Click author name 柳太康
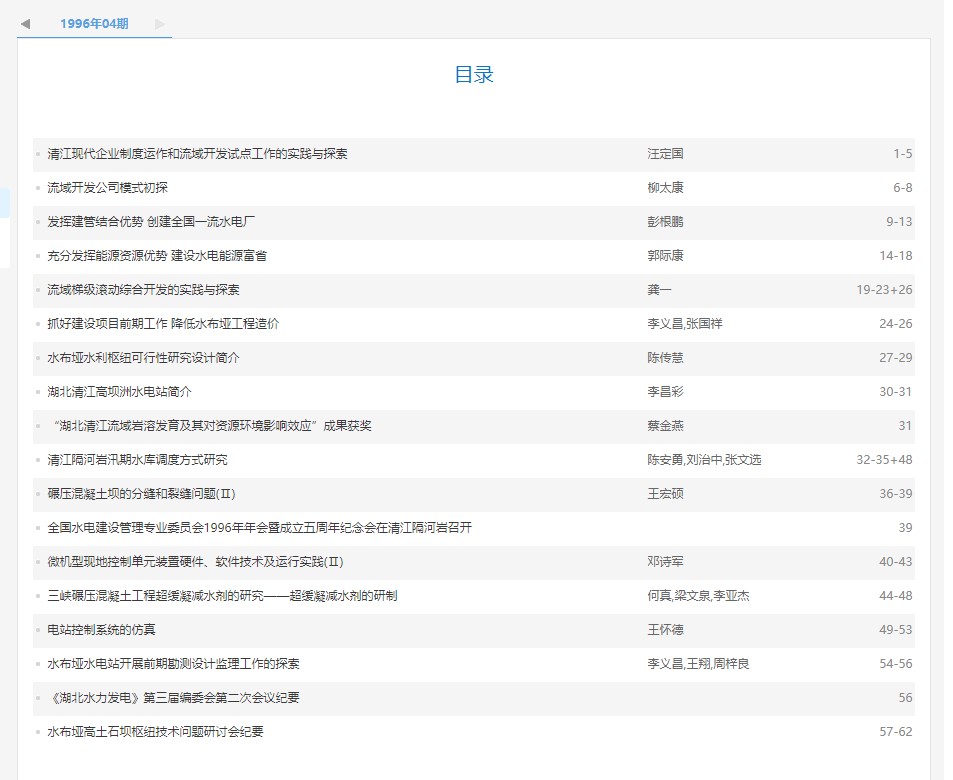Screen dimensions: 953x780 click(x=666, y=188)
